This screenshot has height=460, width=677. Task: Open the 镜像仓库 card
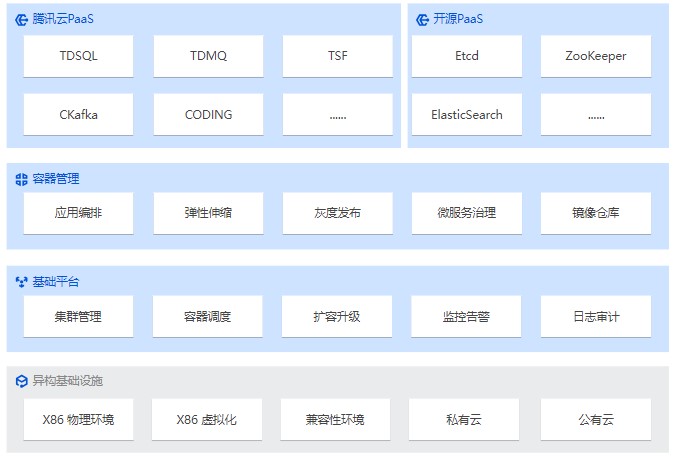pyautogui.click(x=596, y=213)
